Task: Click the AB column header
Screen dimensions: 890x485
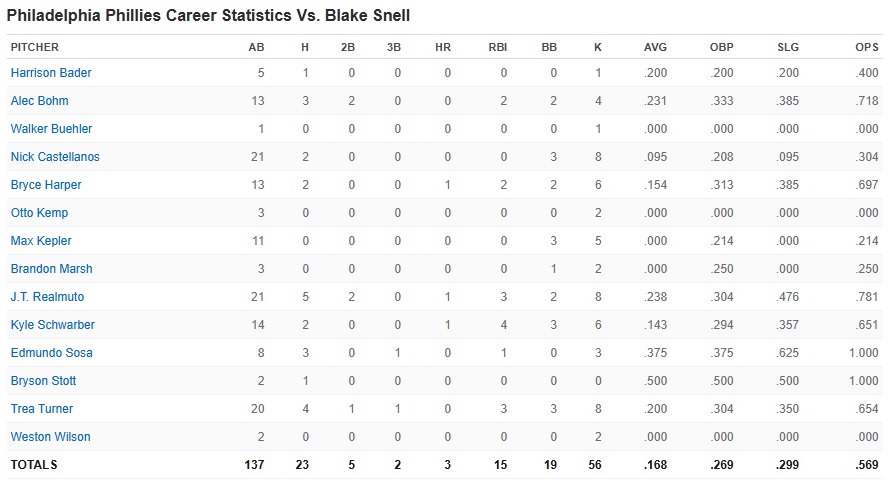Action: (257, 47)
